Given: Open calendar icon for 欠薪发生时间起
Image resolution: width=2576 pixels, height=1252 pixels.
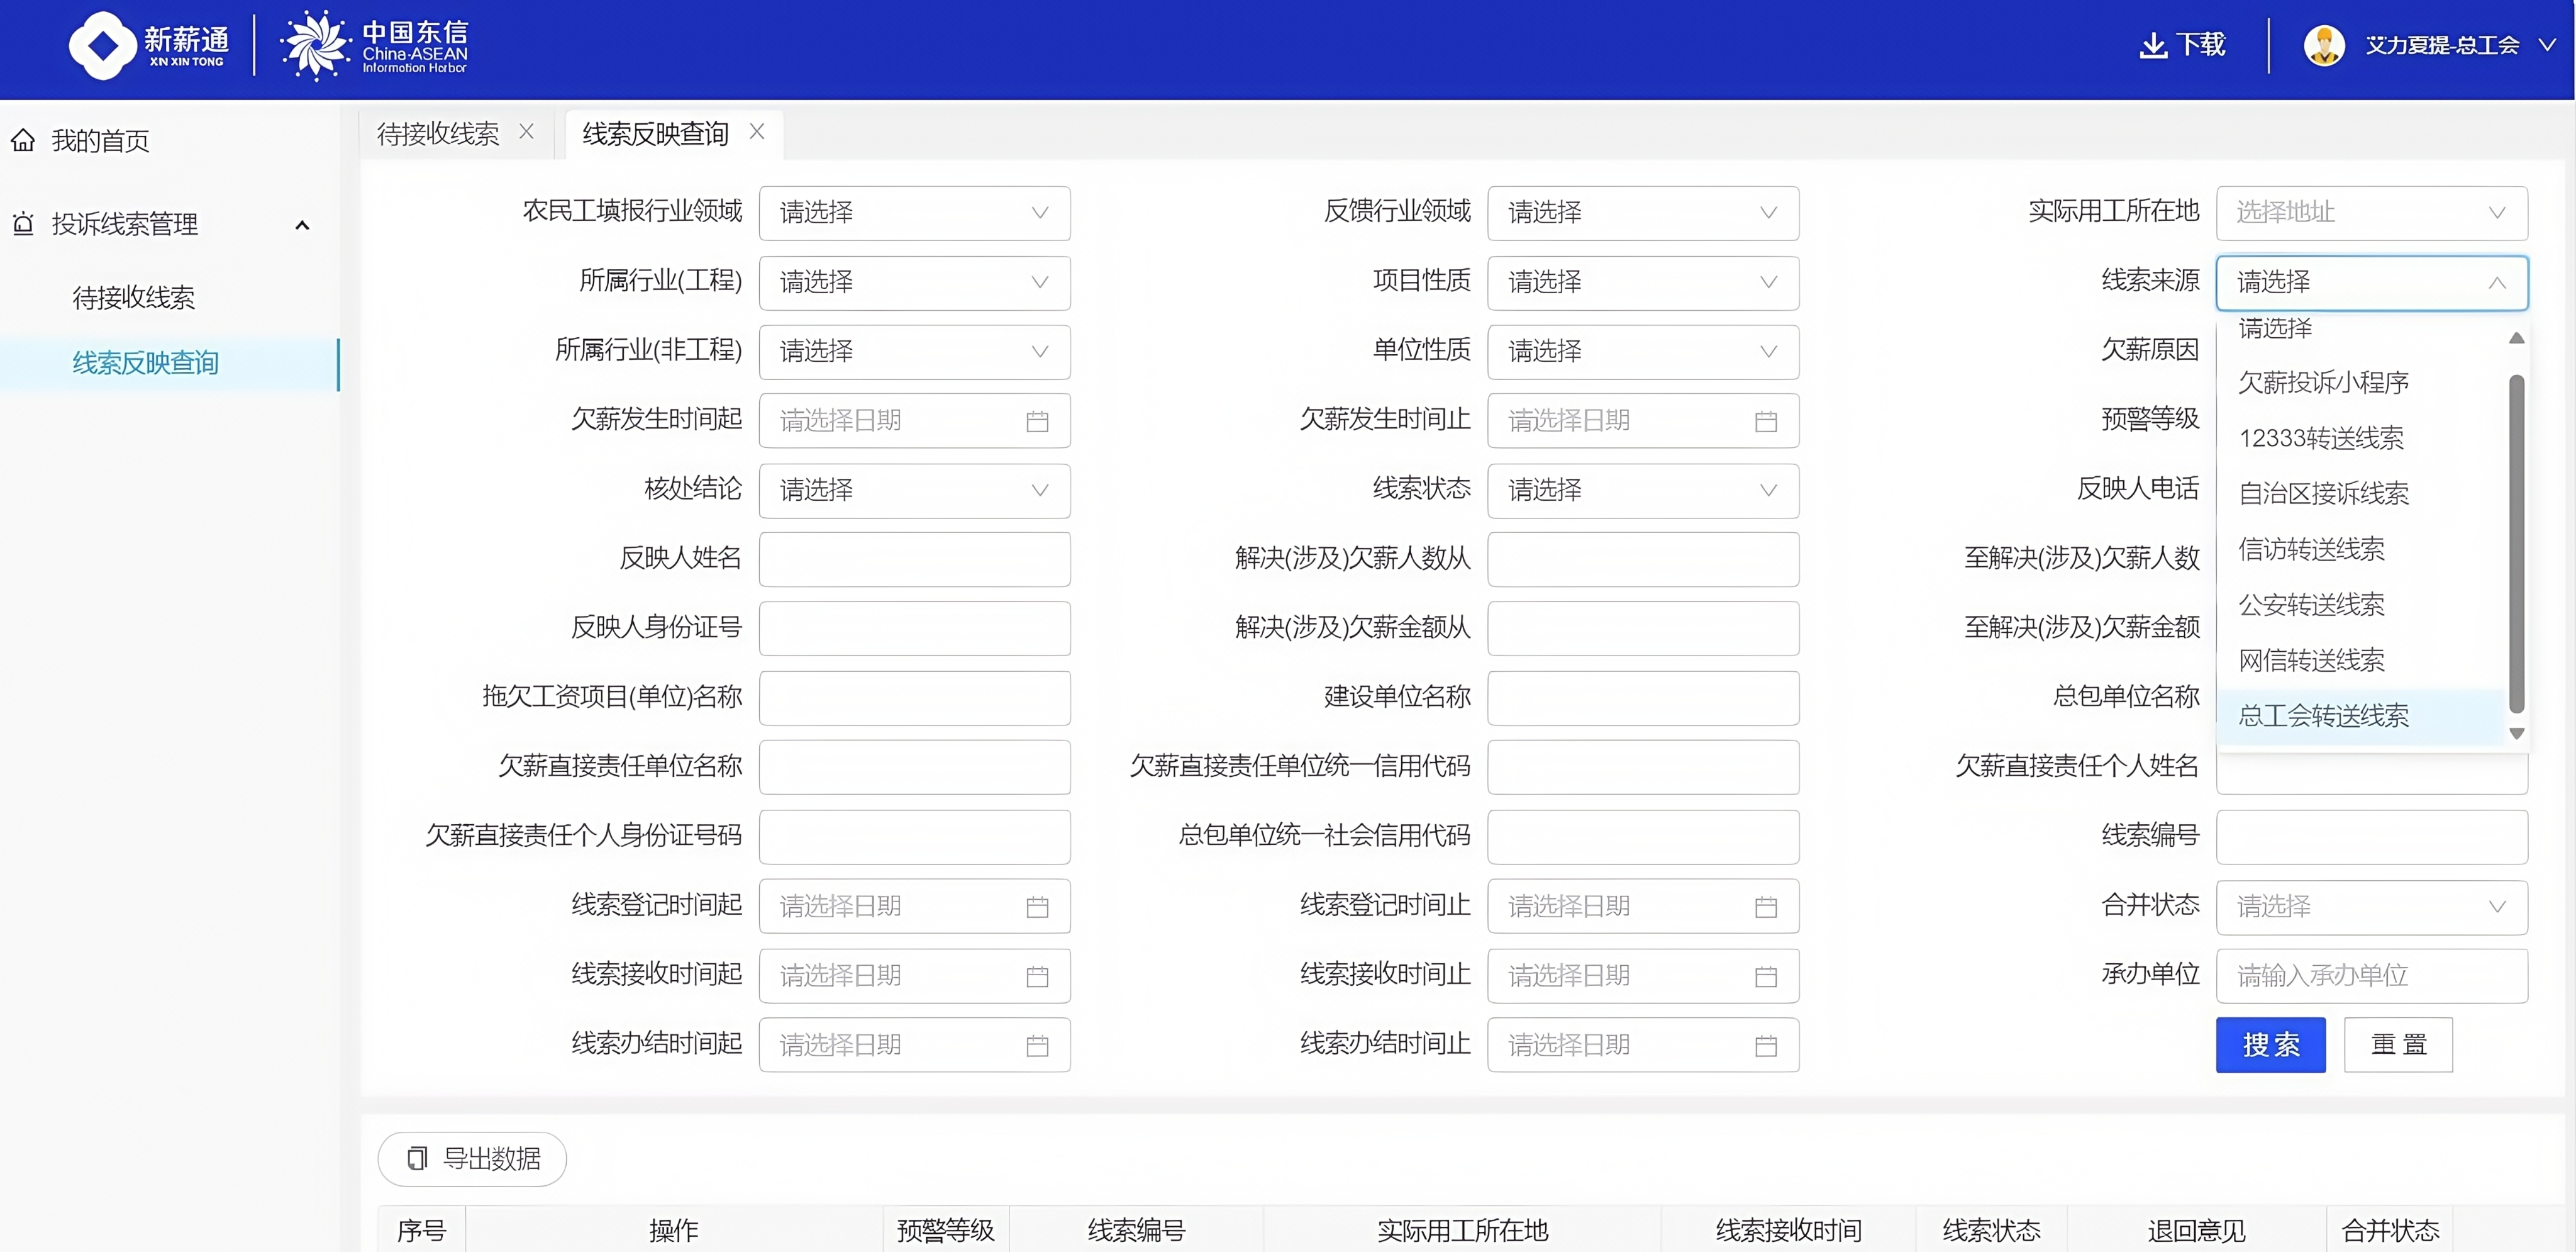Looking at the screenshot, I should [1037, 421].
